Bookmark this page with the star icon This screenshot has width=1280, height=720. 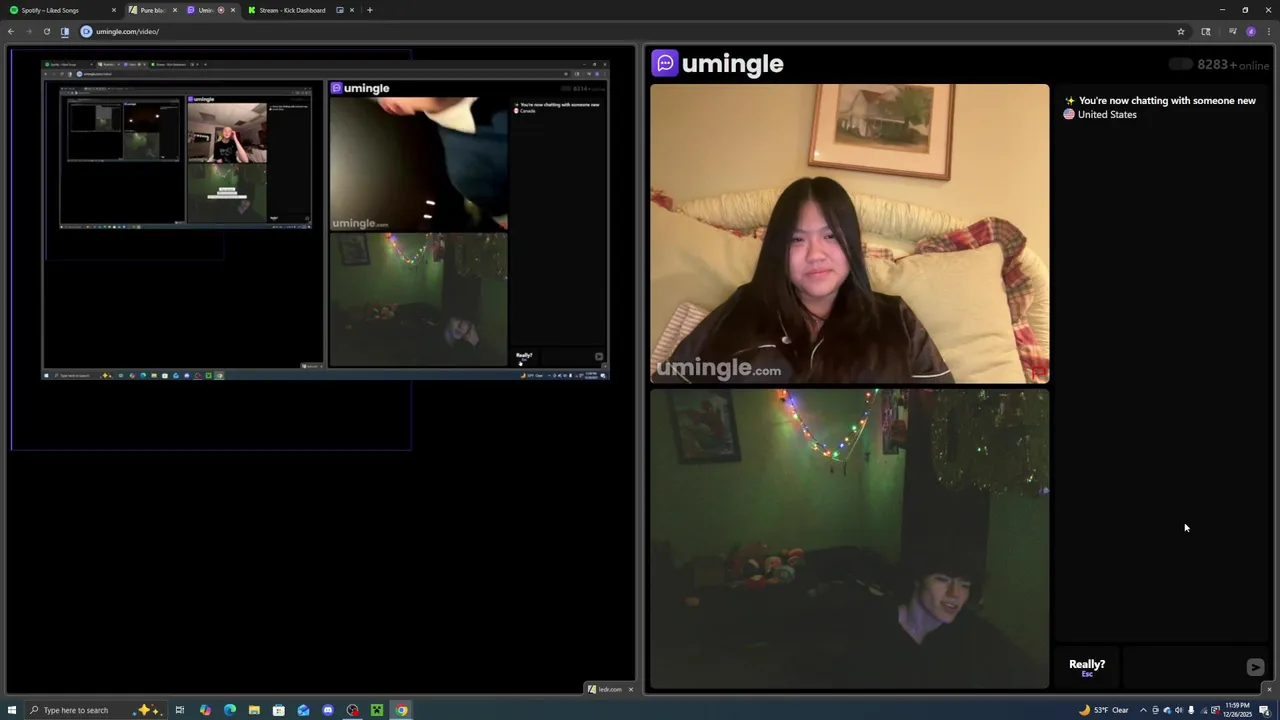pyautogui.click(x=1181, y=31)
